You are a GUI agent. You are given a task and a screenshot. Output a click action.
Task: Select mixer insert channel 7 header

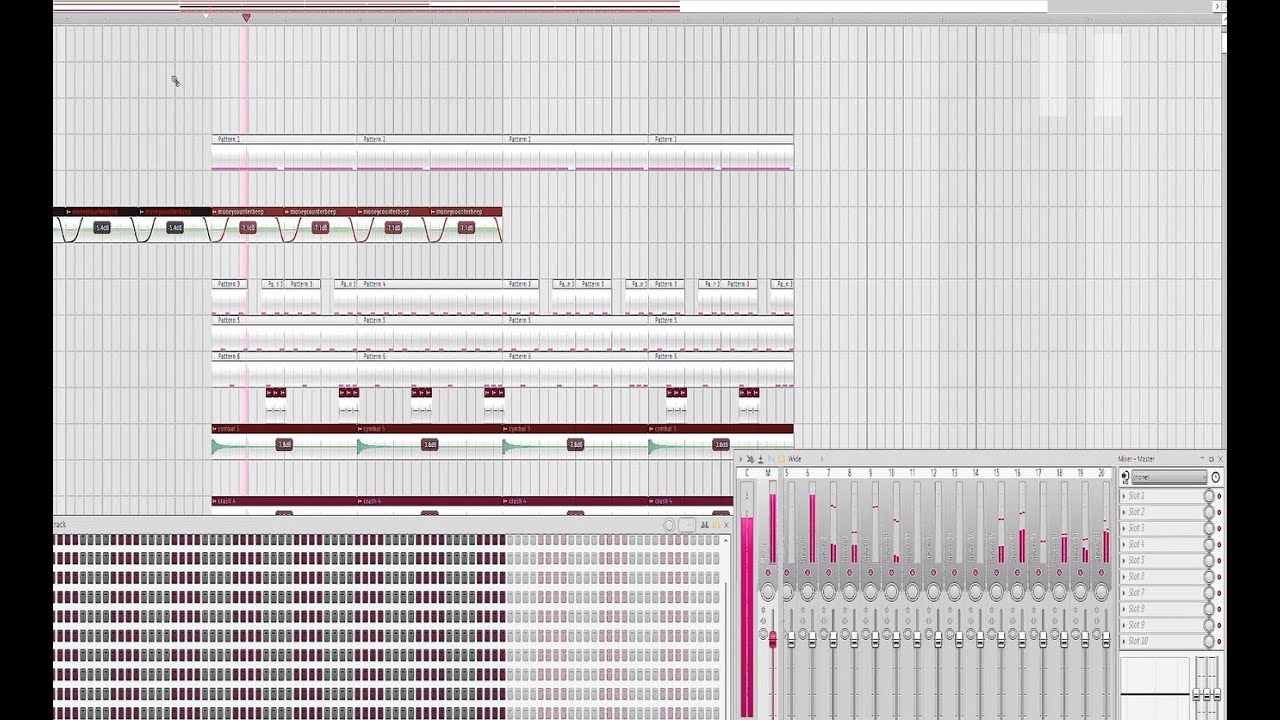point(828,473)
